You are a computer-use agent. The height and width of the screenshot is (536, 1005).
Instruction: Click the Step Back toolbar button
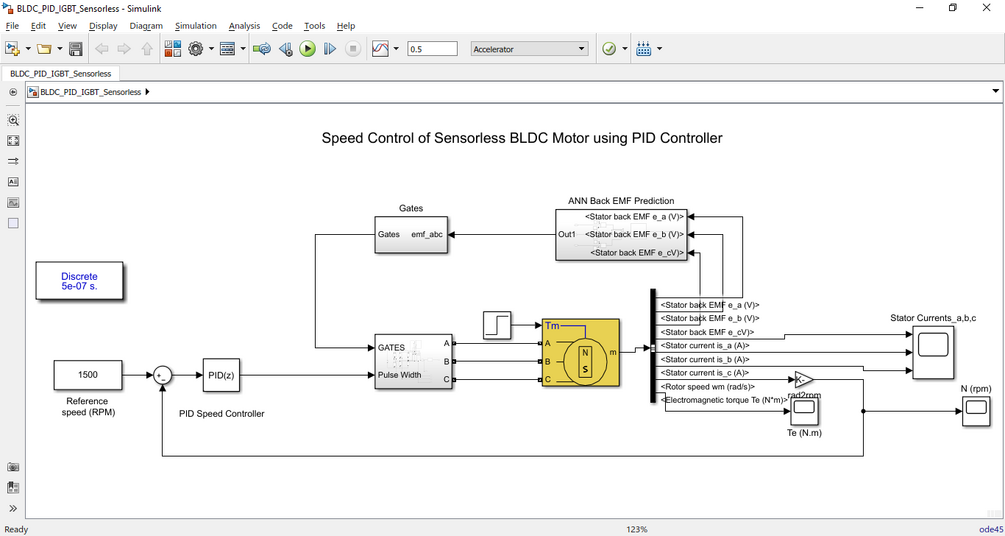tap(286, 49)
